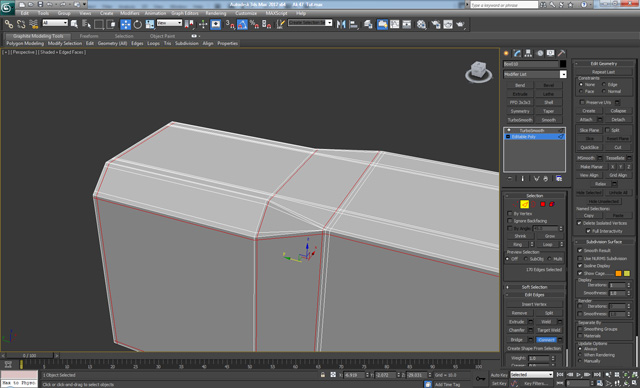Toggle Smooth Result checkbox
The width and height of the screenshot is (640, 388).
pyautogui.click(x=580, y=250)
